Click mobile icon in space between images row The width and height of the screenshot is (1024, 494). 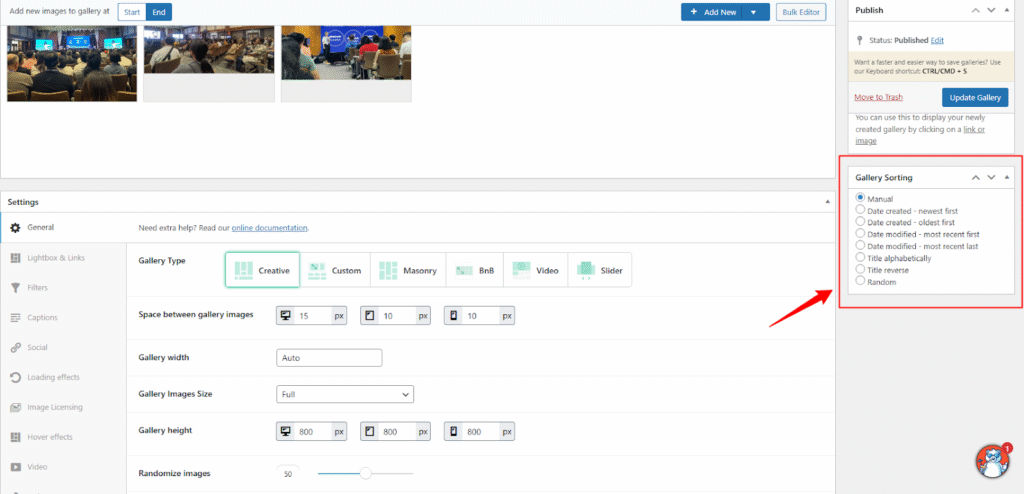pyautogui.click(x=454, y=316)
